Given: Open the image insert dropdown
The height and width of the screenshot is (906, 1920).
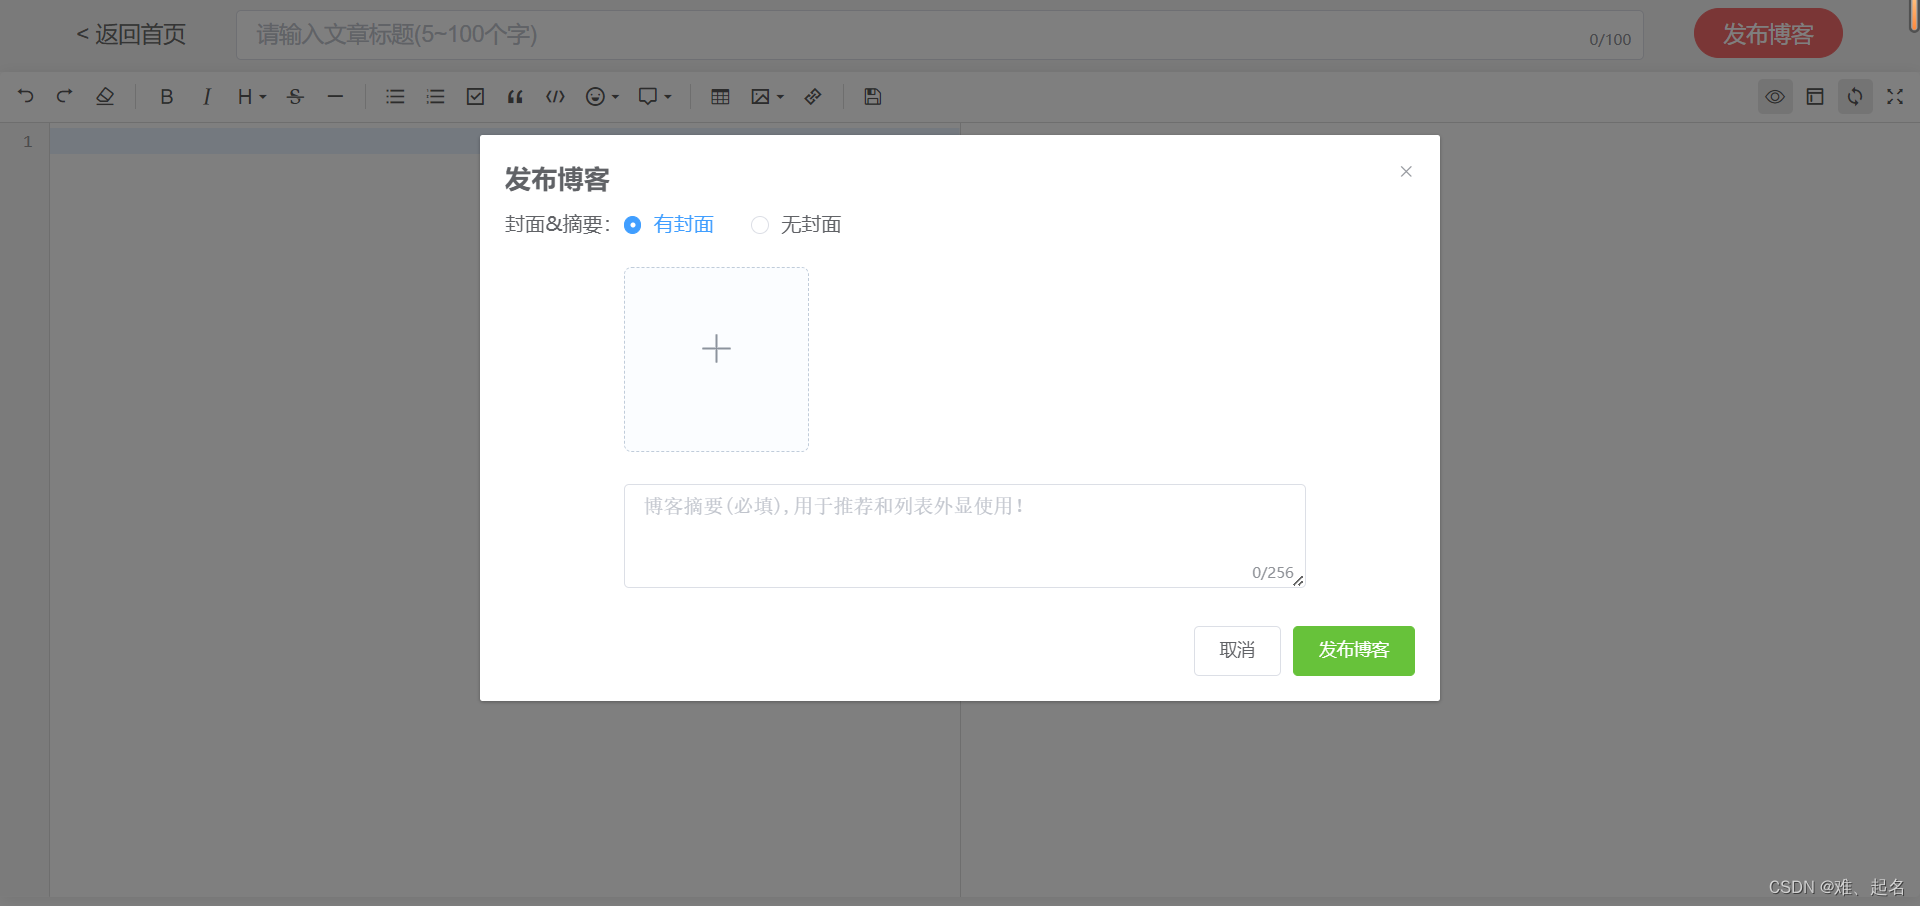Looking at the screenshot, I should (767, 97).
